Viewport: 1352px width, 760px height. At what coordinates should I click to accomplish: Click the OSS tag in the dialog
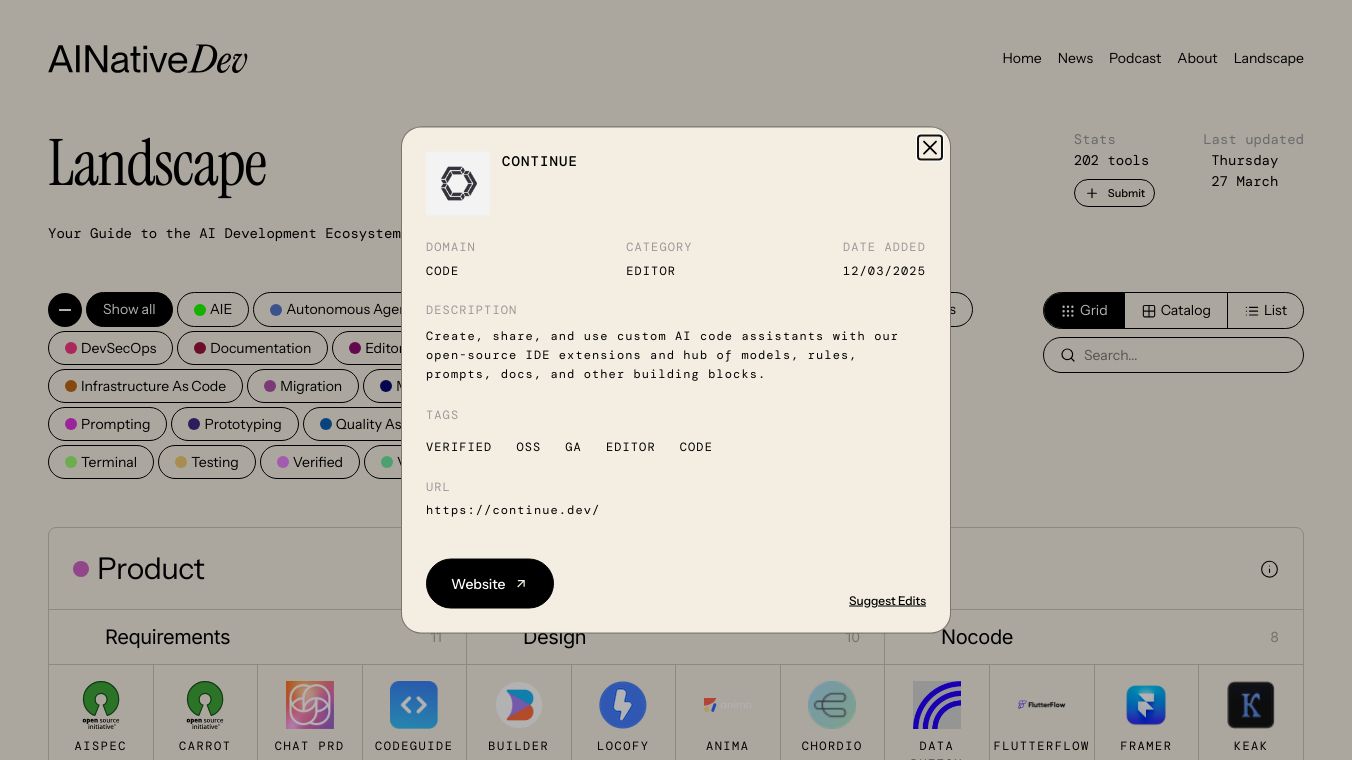528,447
